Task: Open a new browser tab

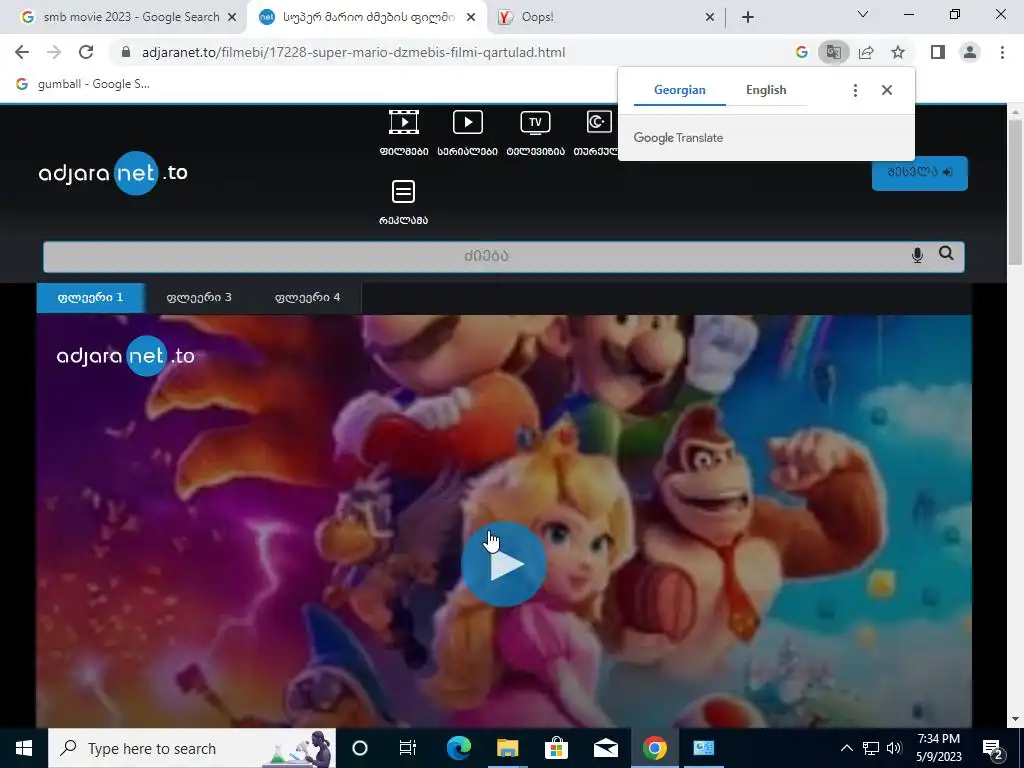Action: (748, 17)
